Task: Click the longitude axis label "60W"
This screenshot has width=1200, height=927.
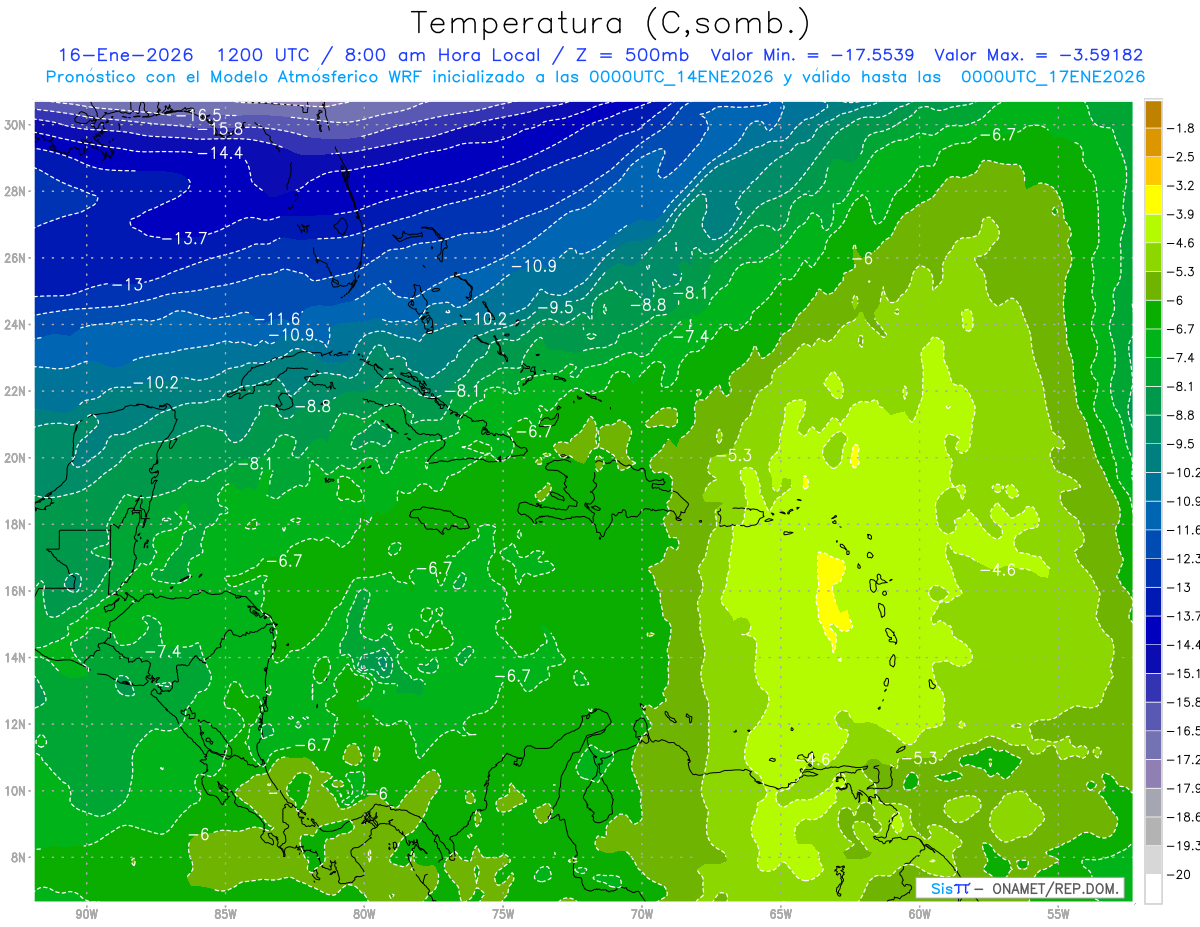Action: [x=920, y=914]
